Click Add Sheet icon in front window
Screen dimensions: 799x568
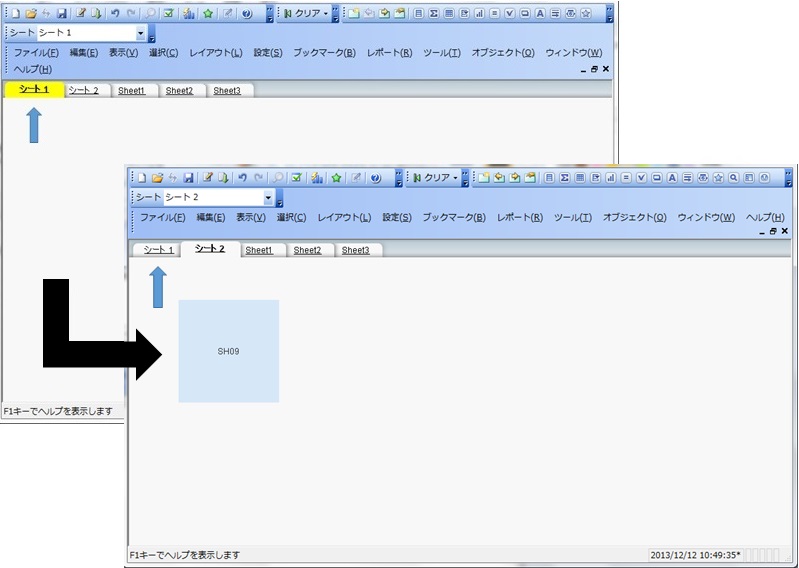click(x=484, y=177)
